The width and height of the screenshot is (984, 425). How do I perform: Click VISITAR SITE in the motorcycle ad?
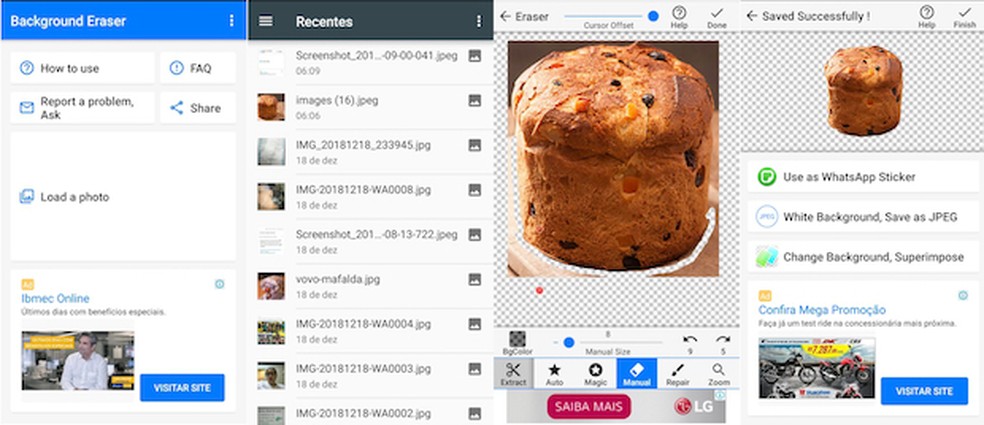coord(924,391)
